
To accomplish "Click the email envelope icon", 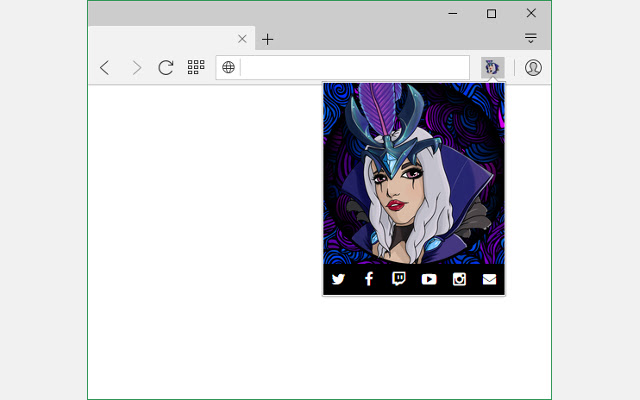I will point(489,279).
